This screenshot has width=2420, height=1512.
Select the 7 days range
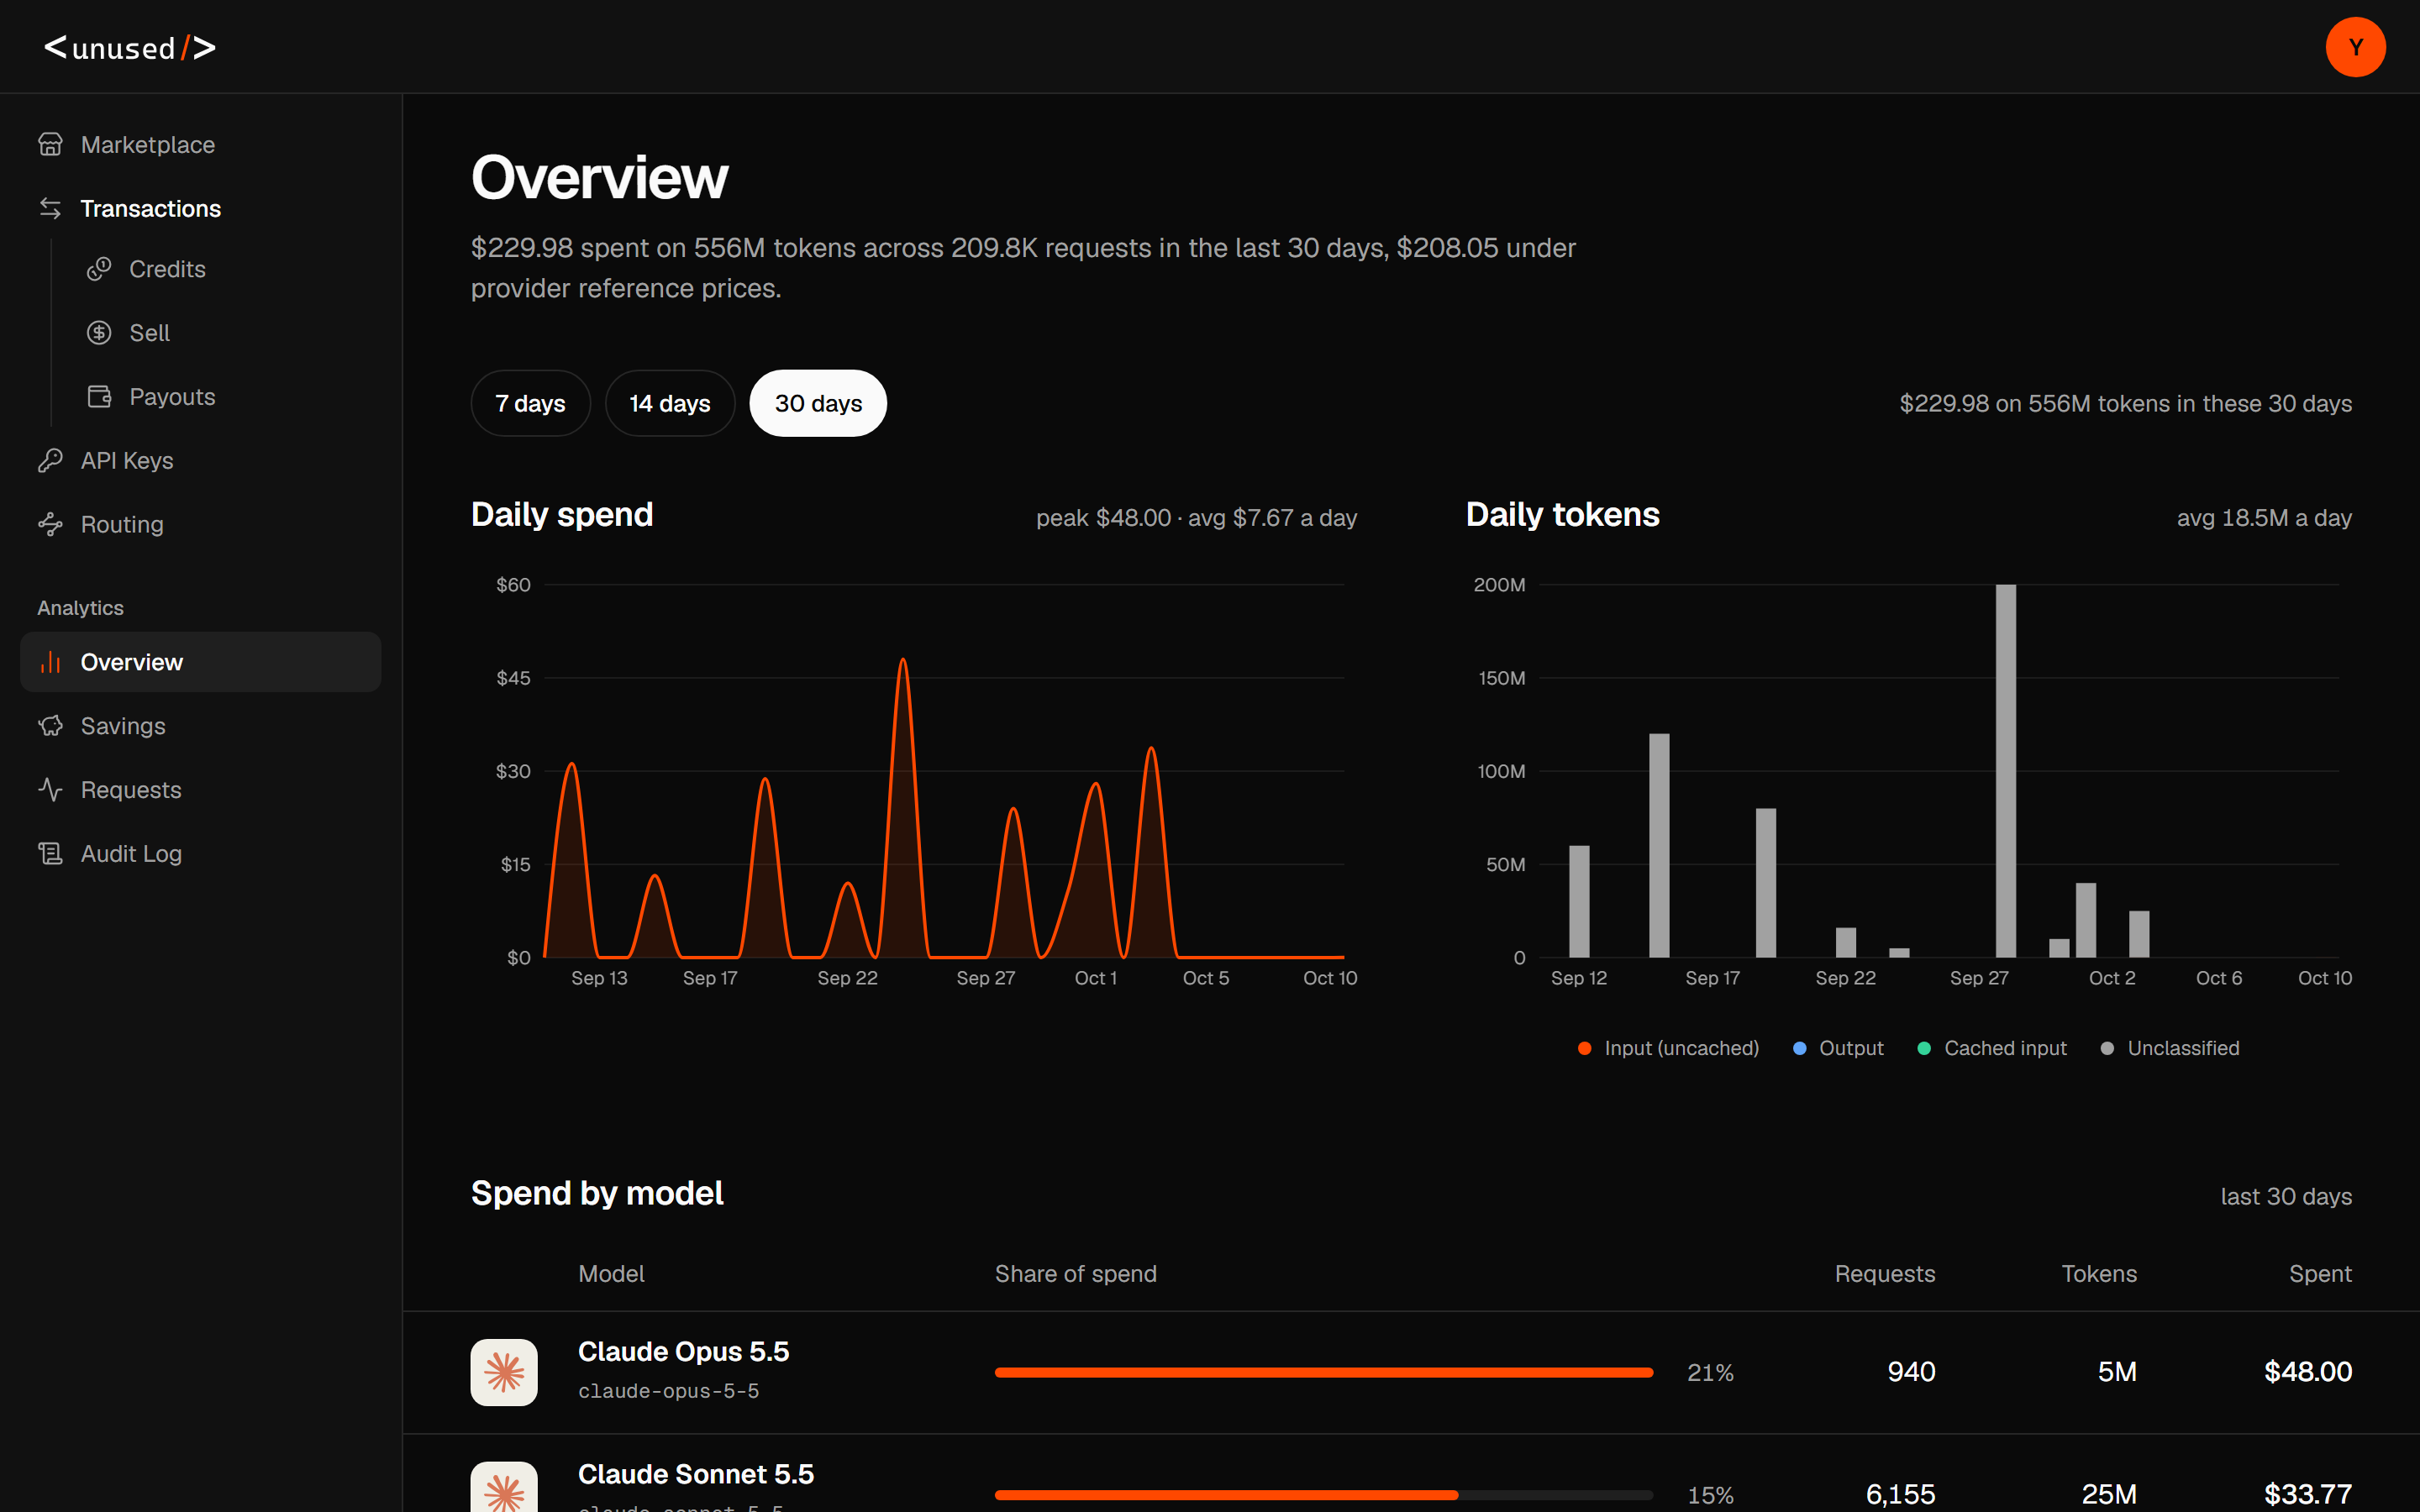point(530,403)
